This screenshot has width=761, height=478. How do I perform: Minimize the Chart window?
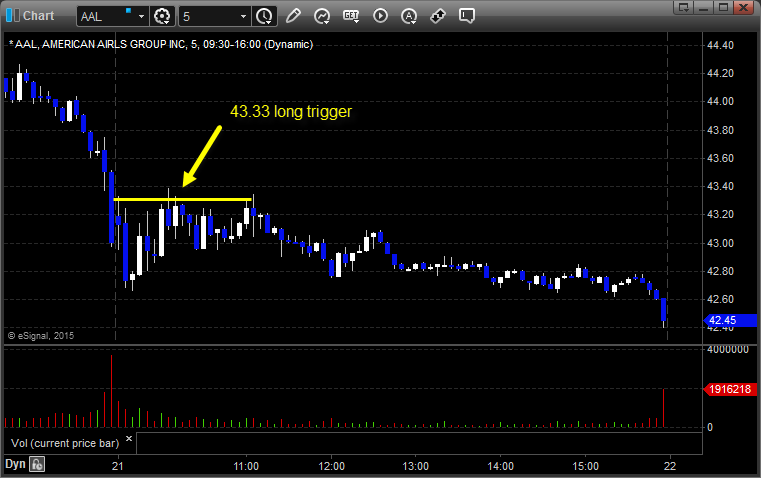pos(704,7)
